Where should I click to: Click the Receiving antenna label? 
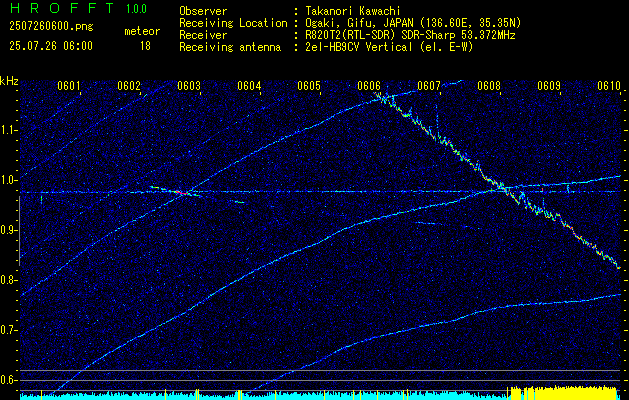(230, 47)
